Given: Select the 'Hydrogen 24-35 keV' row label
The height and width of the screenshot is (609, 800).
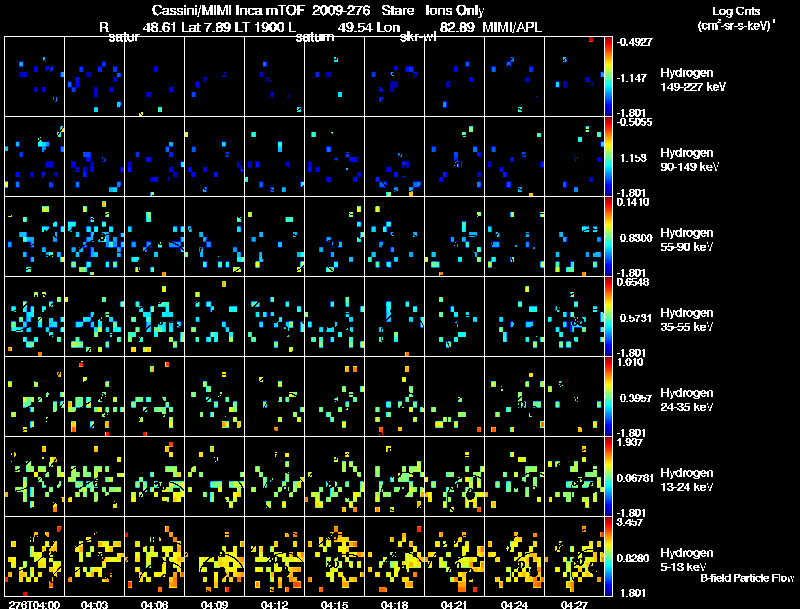Looking at the screenshot, I should 687,400.
